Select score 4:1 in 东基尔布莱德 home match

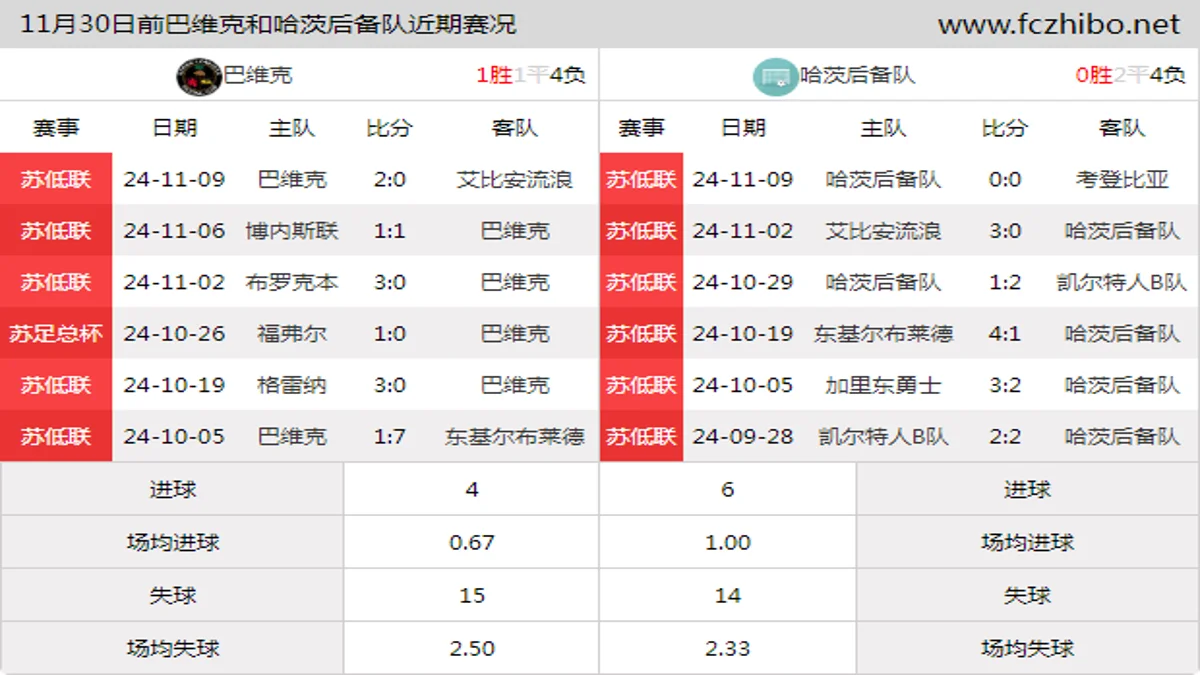coord(1004,334)
